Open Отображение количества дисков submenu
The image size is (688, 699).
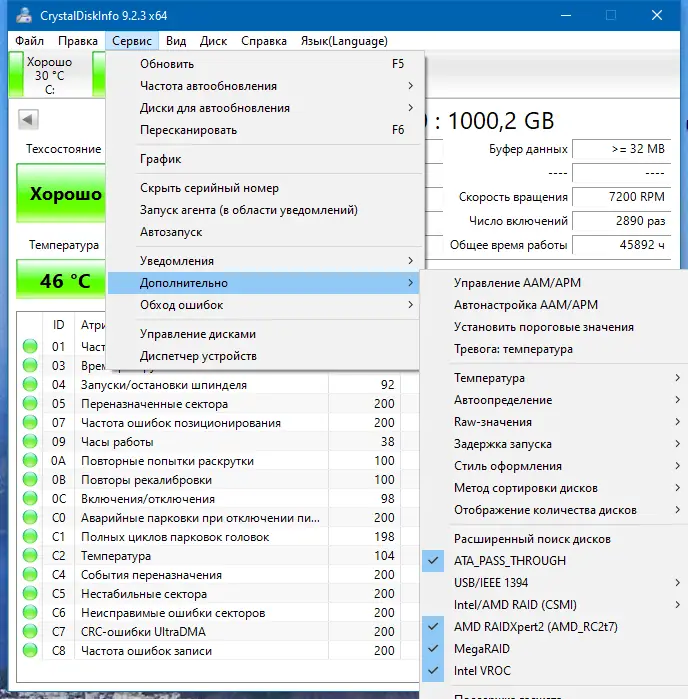(553, 510)
